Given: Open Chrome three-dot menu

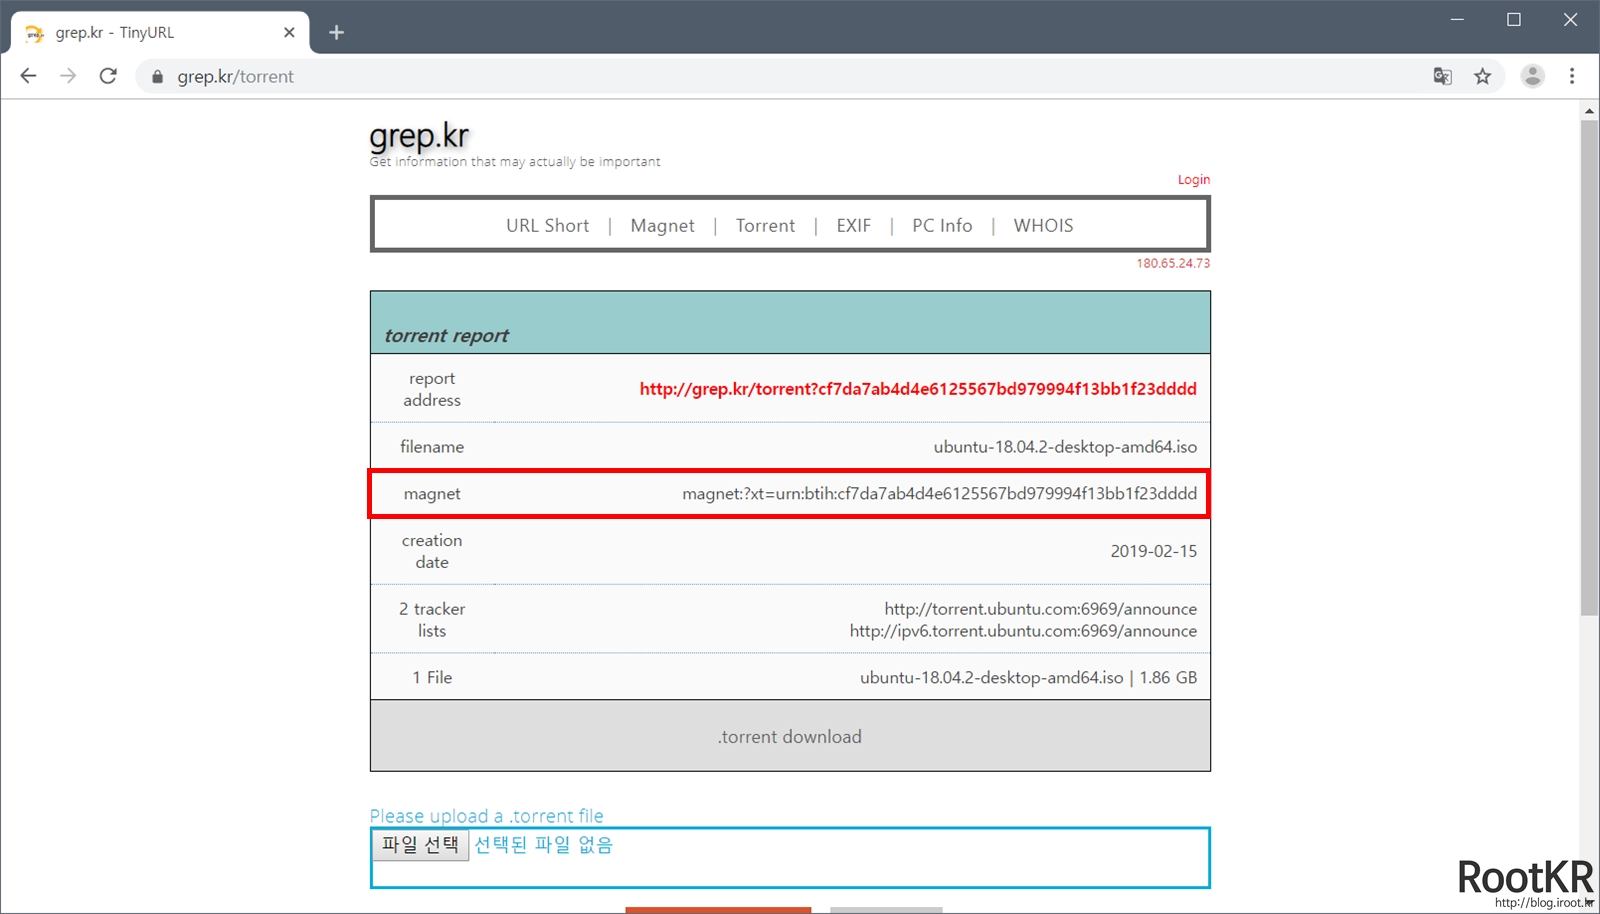Looking at the screenshot, I should point(1572,76).
